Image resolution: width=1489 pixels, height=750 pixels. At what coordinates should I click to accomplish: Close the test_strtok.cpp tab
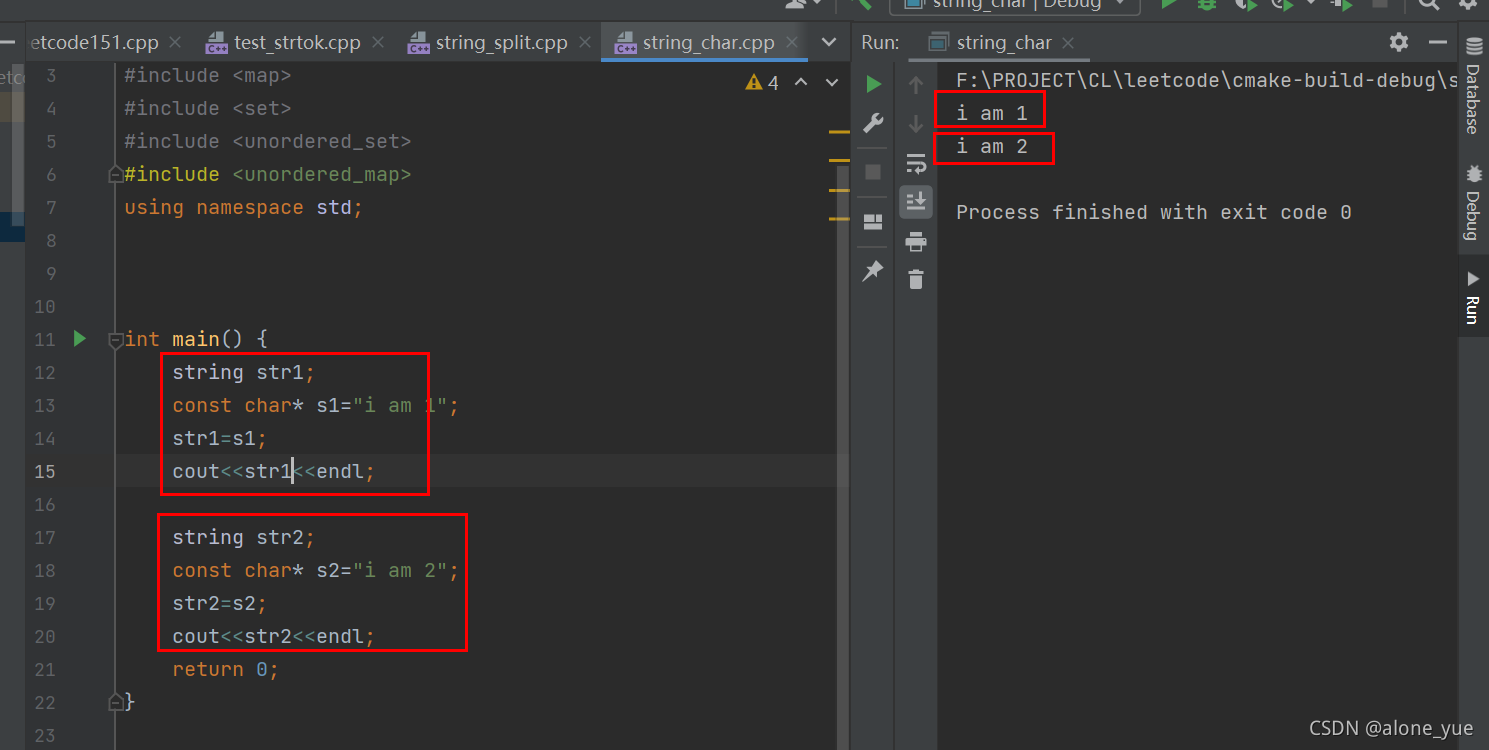379,43
